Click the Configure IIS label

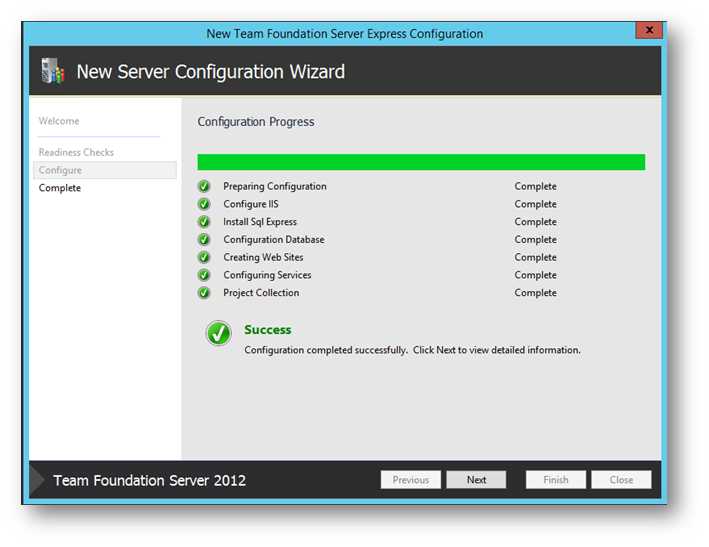[x=251, y=204]
